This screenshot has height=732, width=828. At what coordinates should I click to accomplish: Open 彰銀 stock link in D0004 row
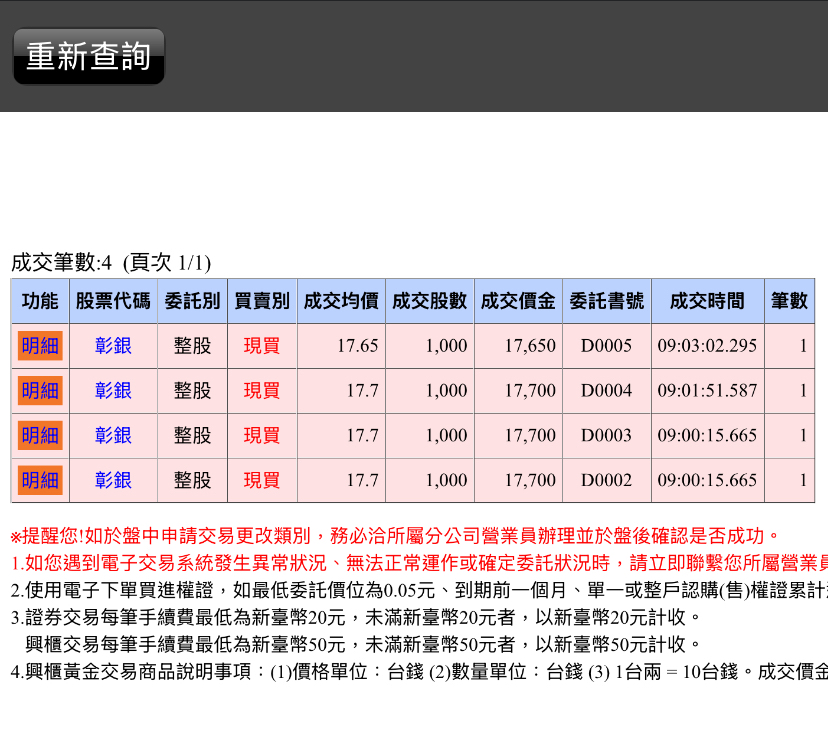pyautogui.click(x=113, y=391)
